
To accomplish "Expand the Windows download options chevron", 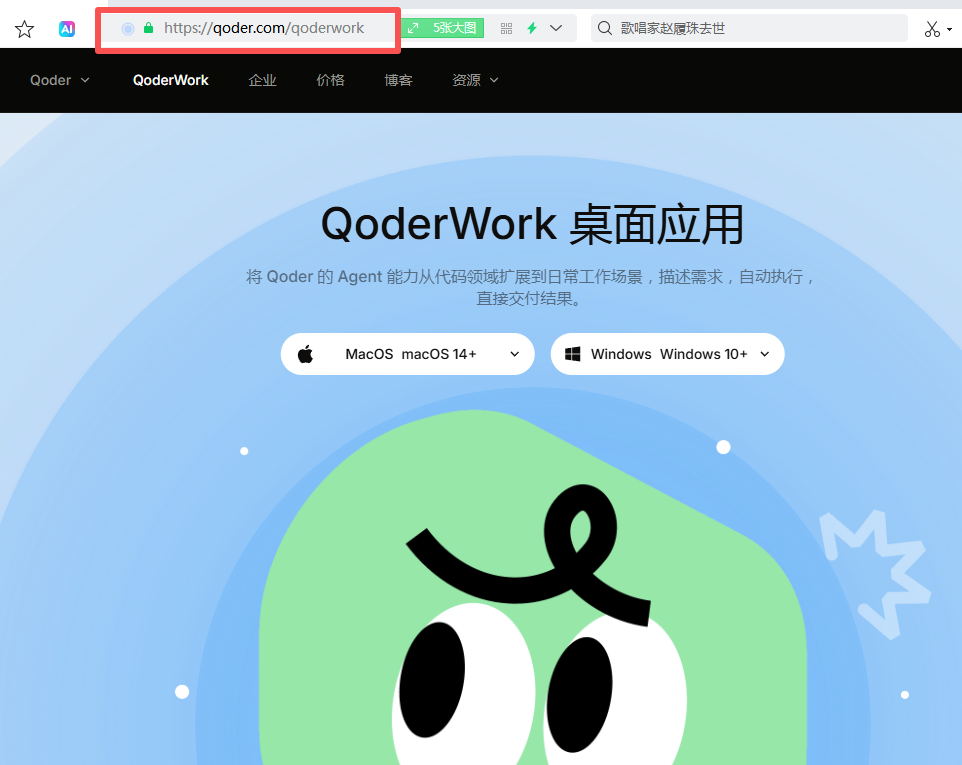I will pyautogui.click(x=765, y=354).
